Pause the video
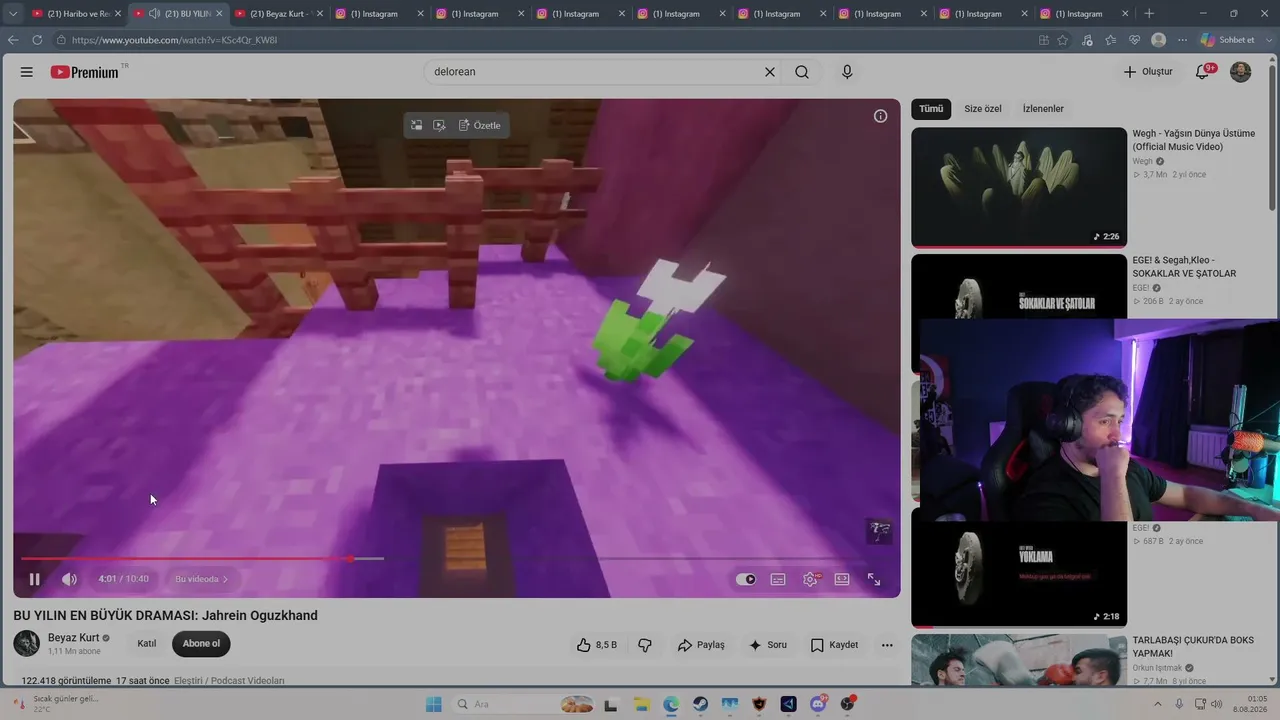Image resolution: width=1280 pixels, height=720 pixels. (x=34, y=579)
